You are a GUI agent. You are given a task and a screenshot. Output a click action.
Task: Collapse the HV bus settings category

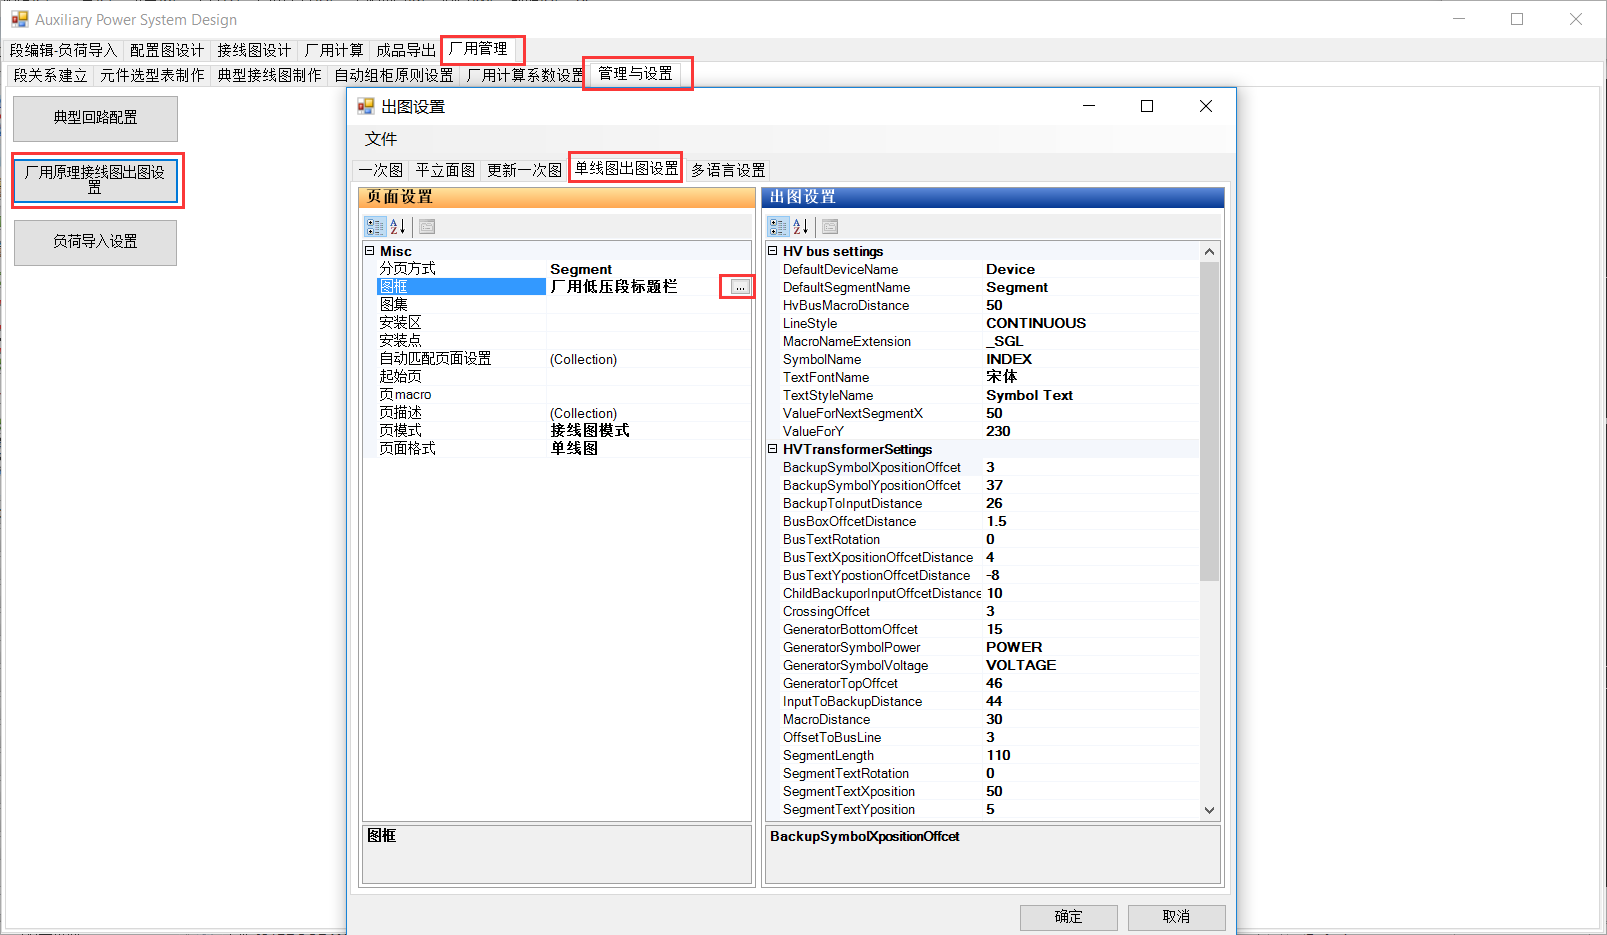(x=772, y=251)
